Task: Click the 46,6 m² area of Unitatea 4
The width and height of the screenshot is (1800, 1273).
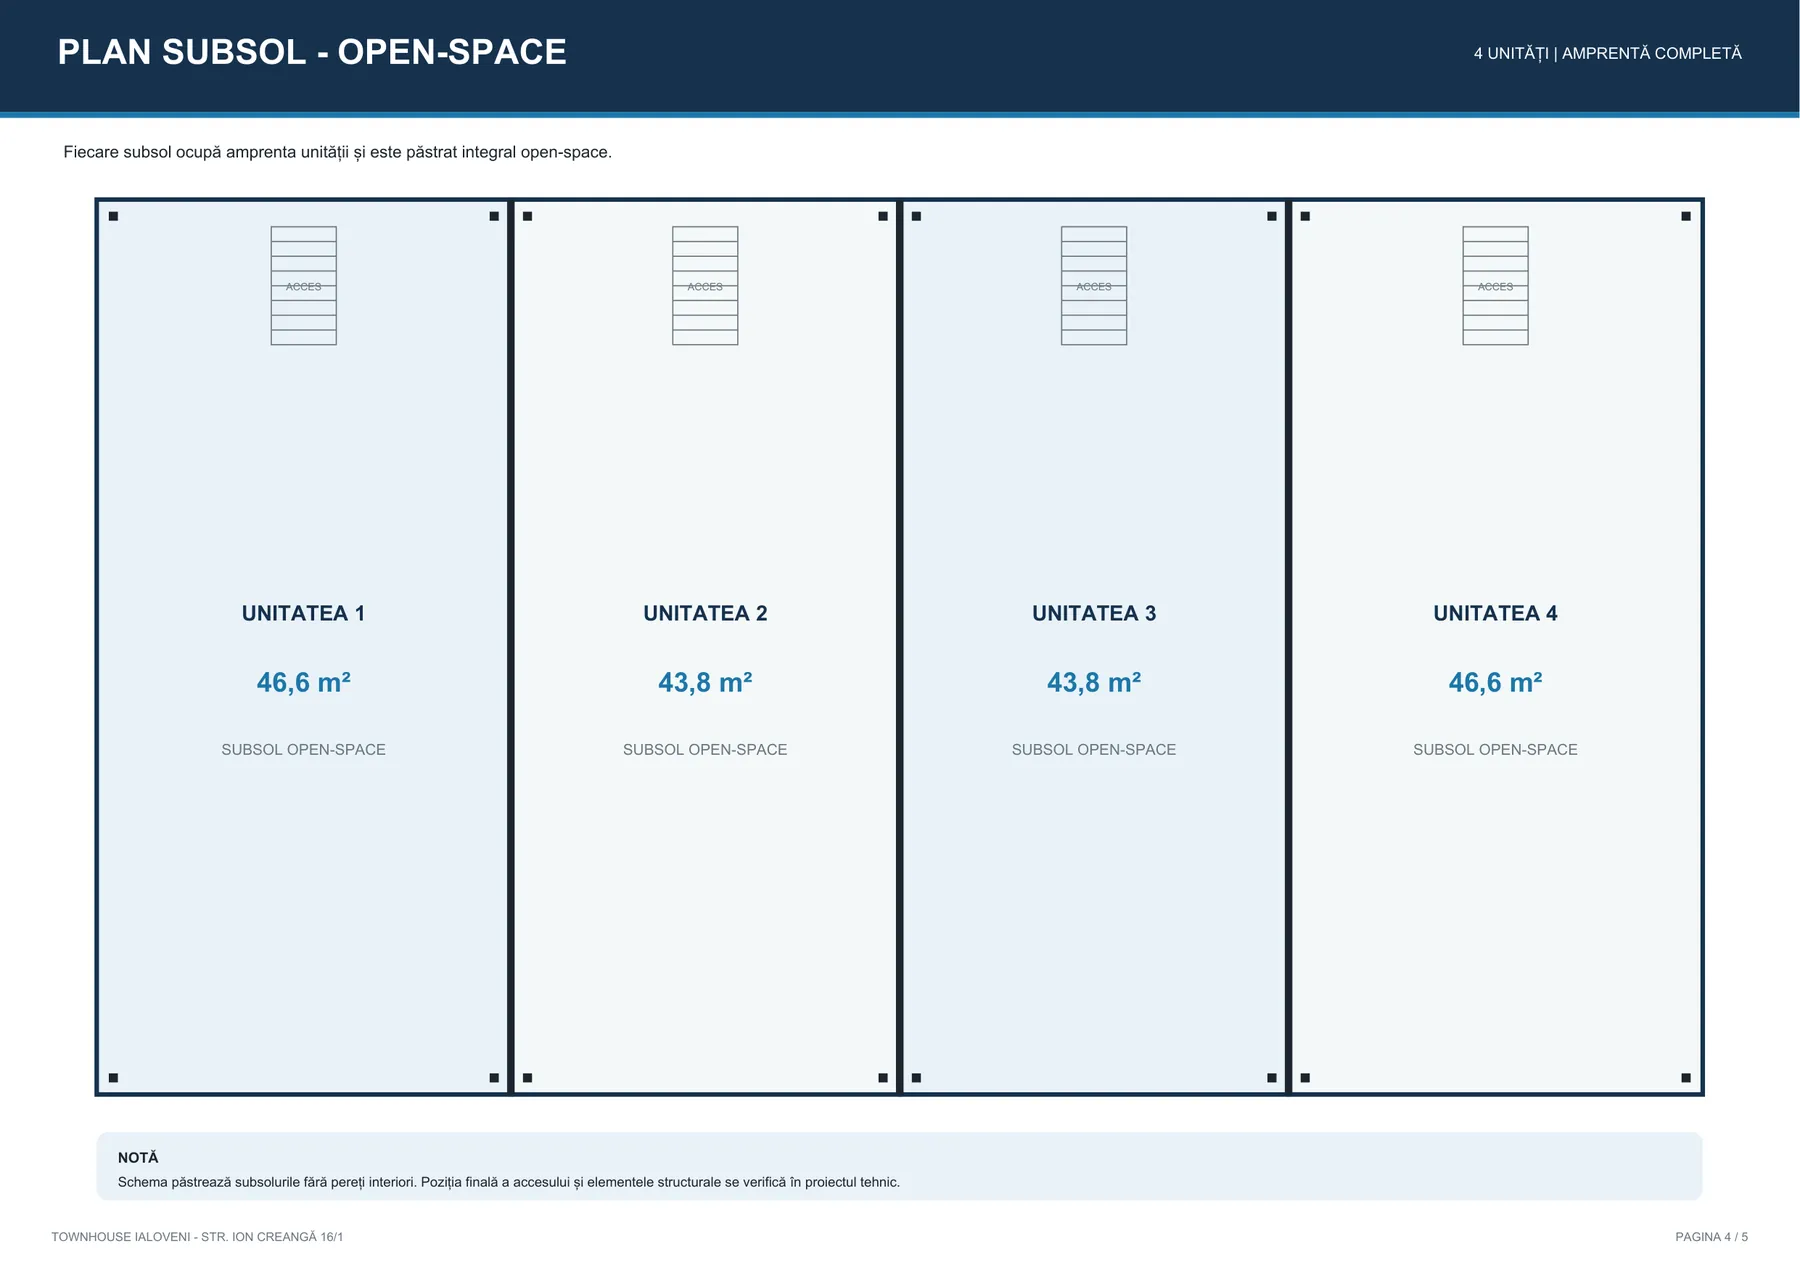Action: click(x=1495, y=682)
